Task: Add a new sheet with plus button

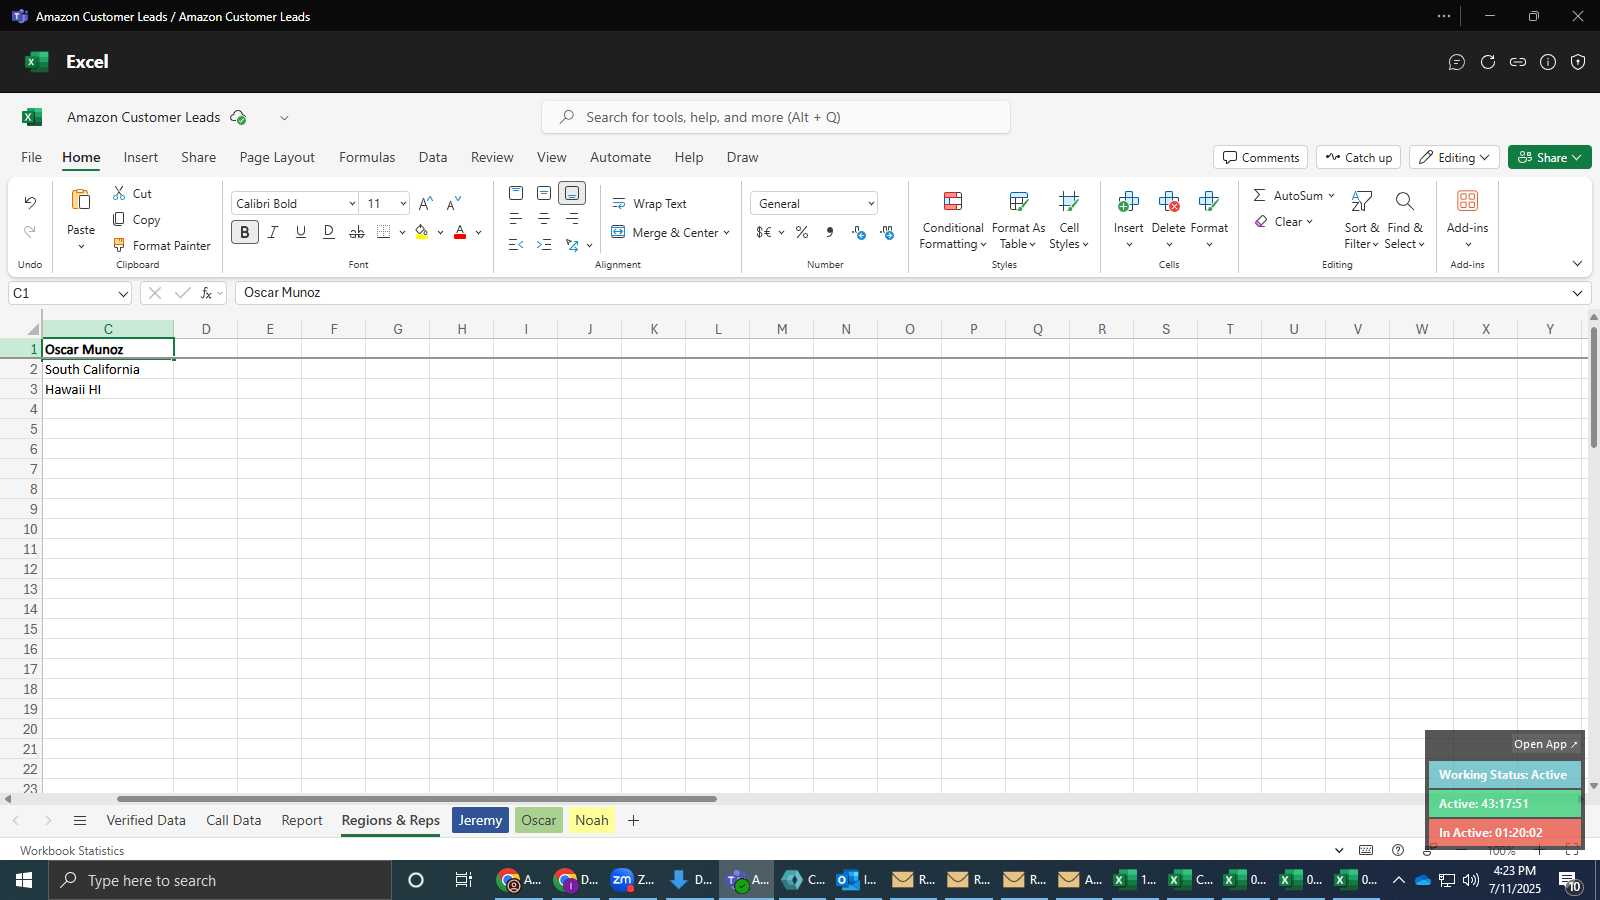Action: [x=633, y=820]
